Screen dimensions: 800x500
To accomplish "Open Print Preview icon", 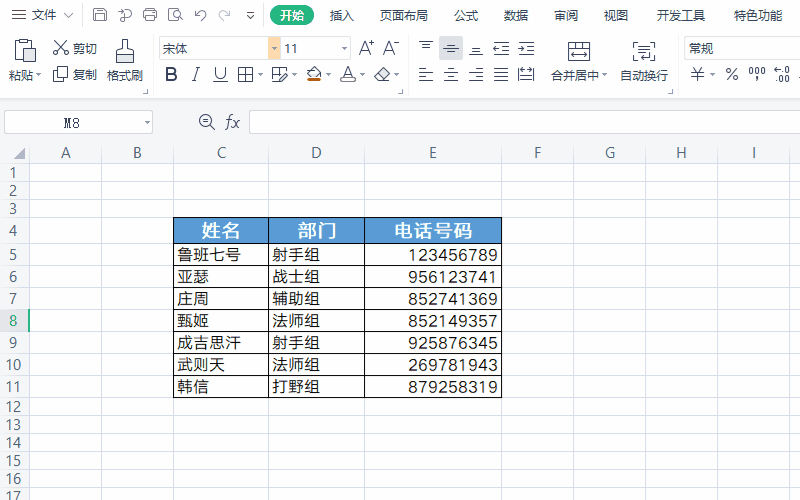I will (175, 15).
